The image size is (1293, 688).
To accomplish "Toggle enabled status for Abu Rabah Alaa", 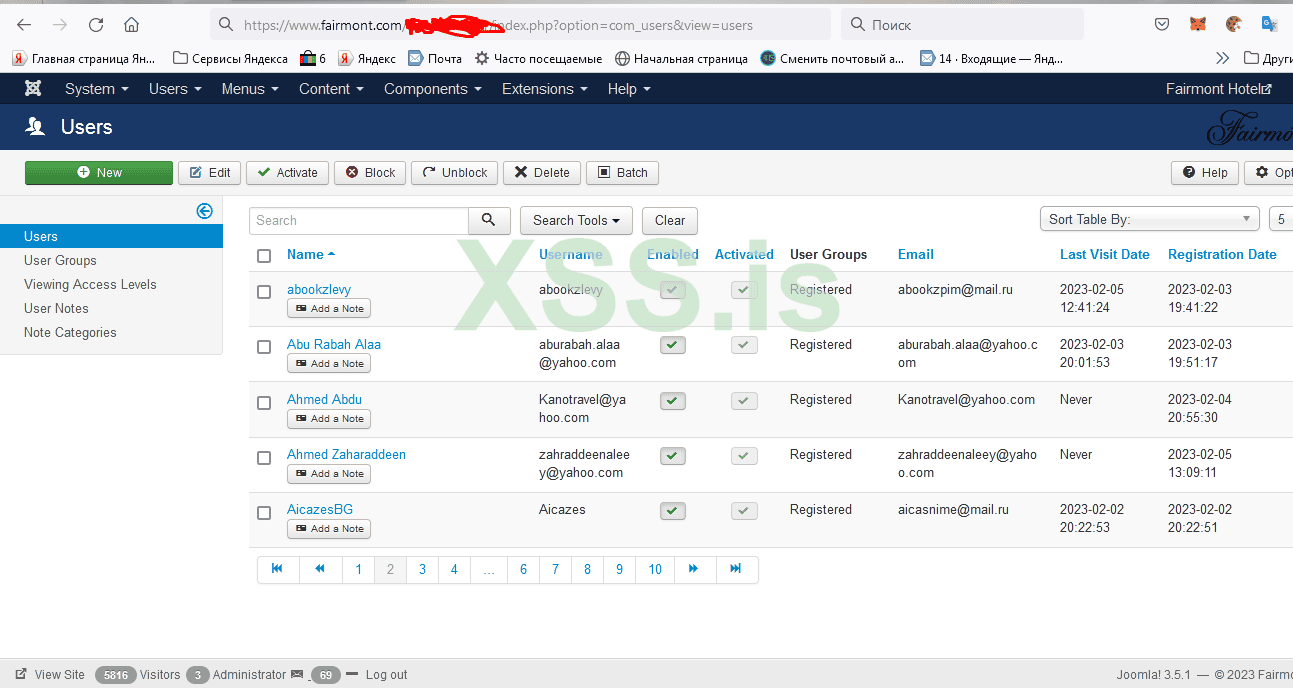I will 673,346.
